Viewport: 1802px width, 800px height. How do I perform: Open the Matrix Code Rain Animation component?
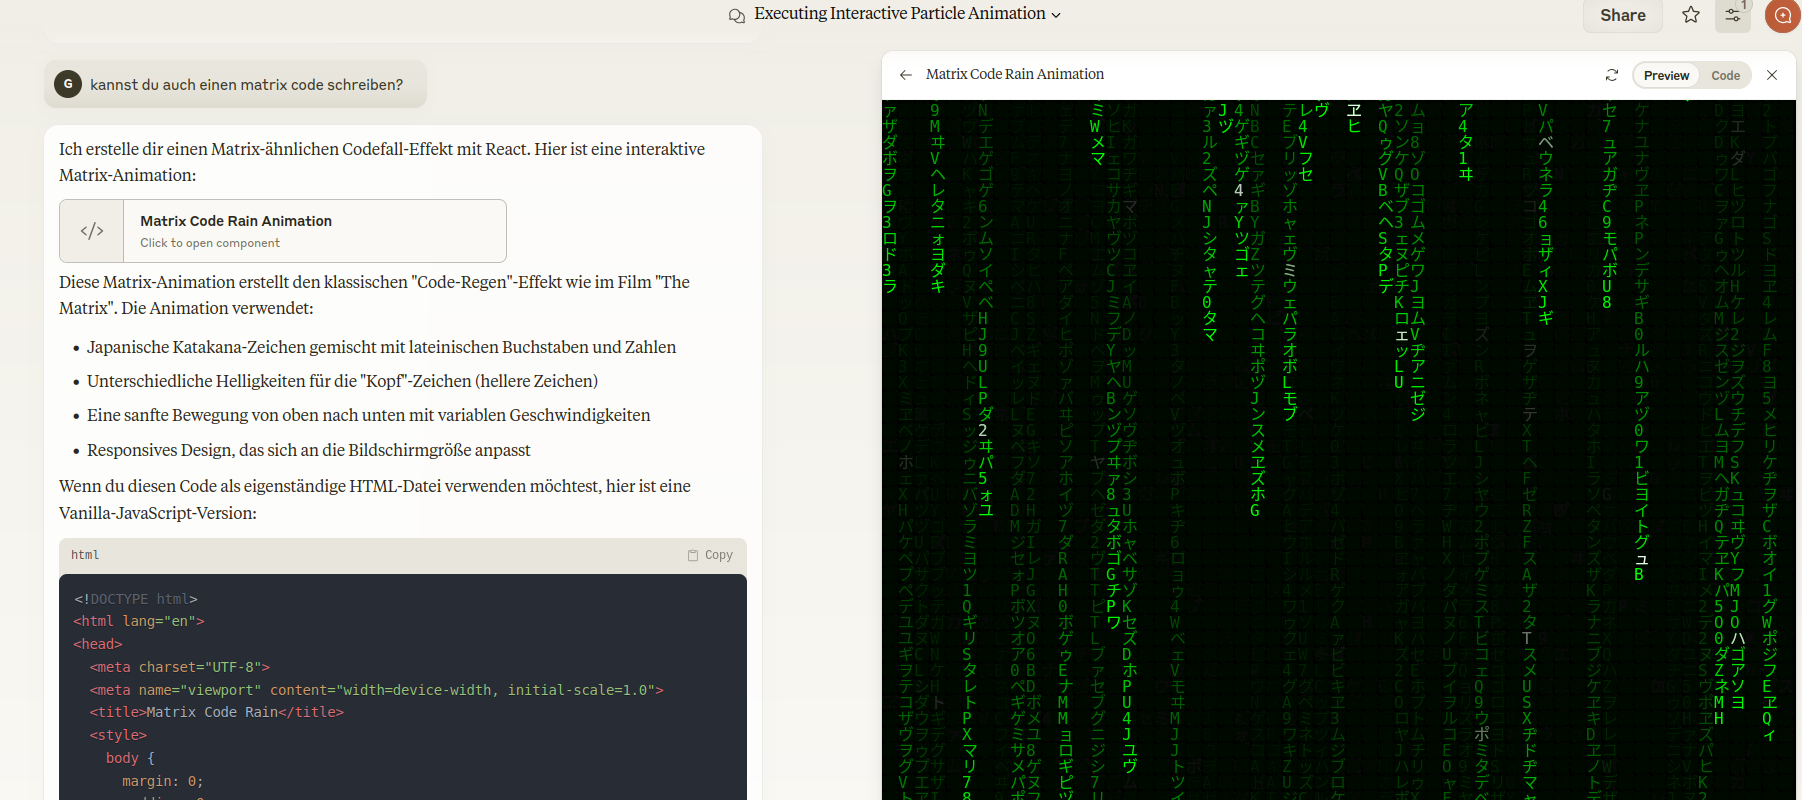coord(283,231)
